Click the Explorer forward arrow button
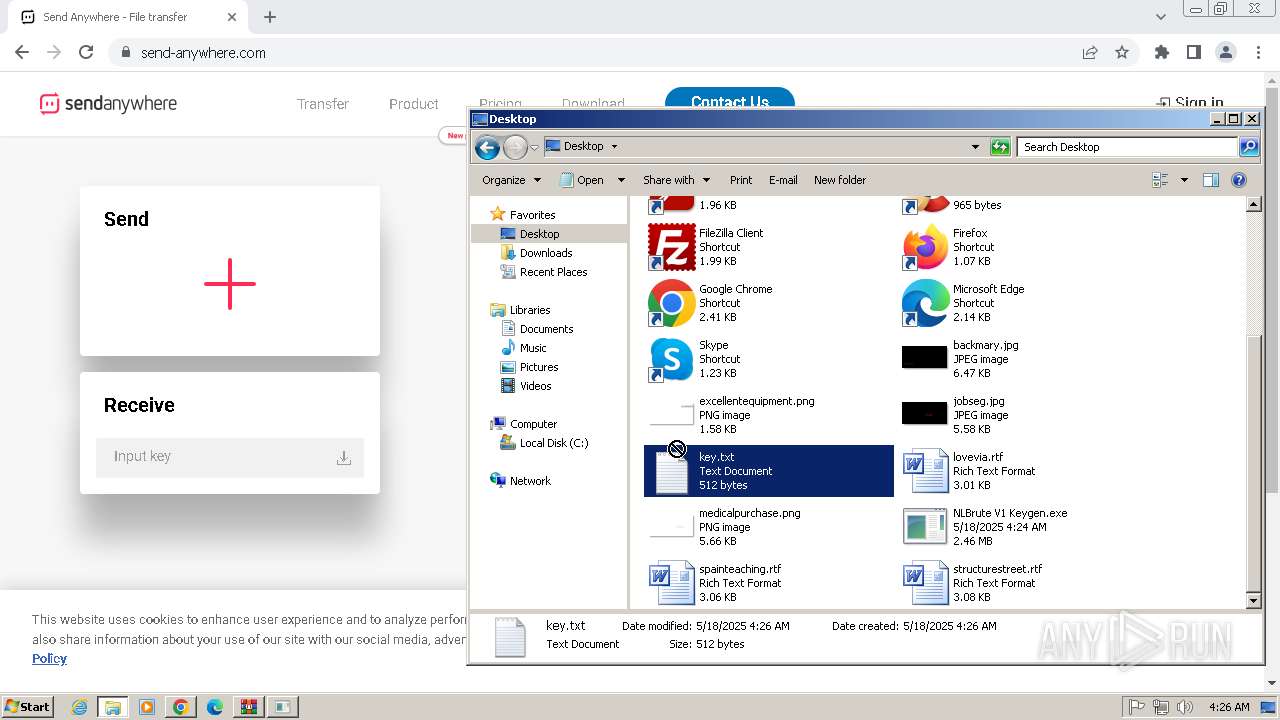 (514, 148)
